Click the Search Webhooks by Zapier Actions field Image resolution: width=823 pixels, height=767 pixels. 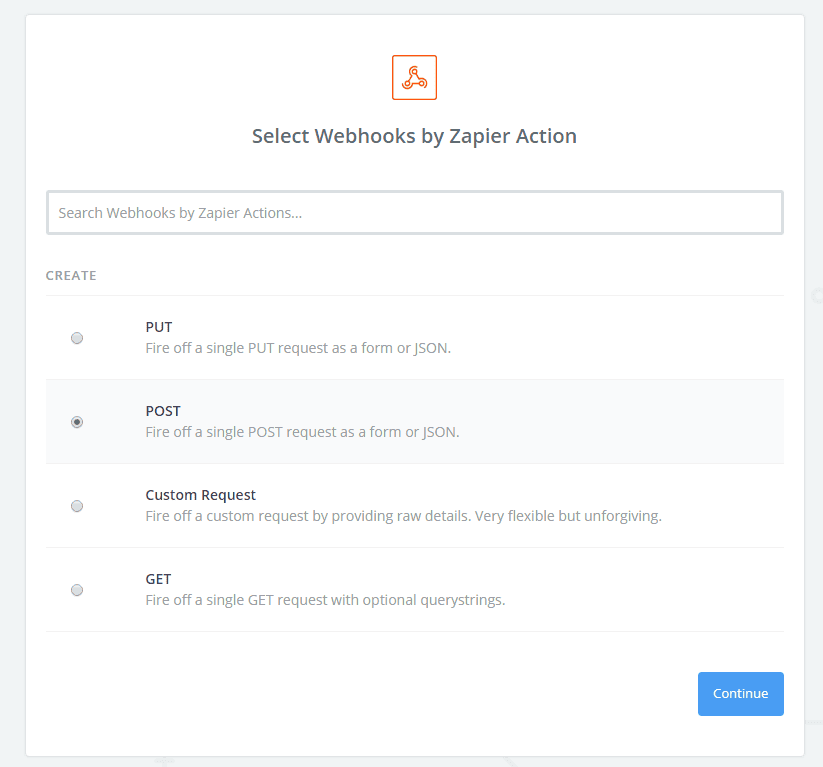(413, 212)
